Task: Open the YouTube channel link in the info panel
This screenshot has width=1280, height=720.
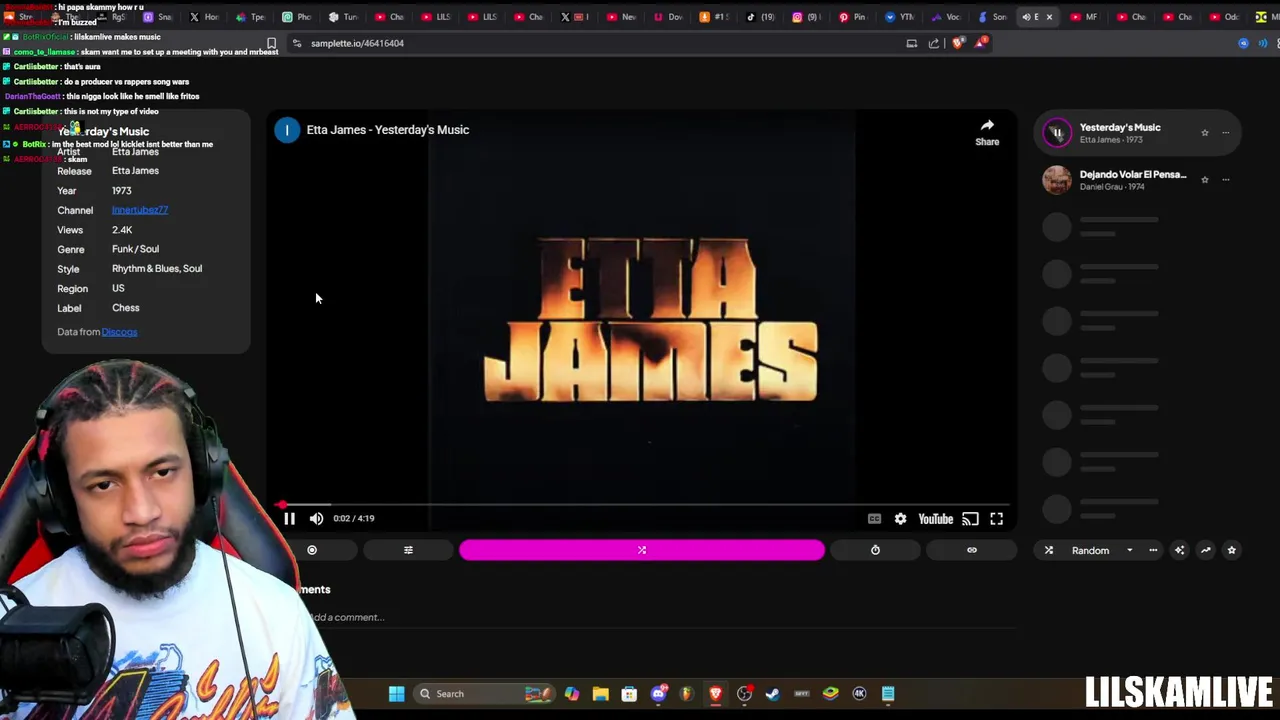Action: click(x=140, y=210)
